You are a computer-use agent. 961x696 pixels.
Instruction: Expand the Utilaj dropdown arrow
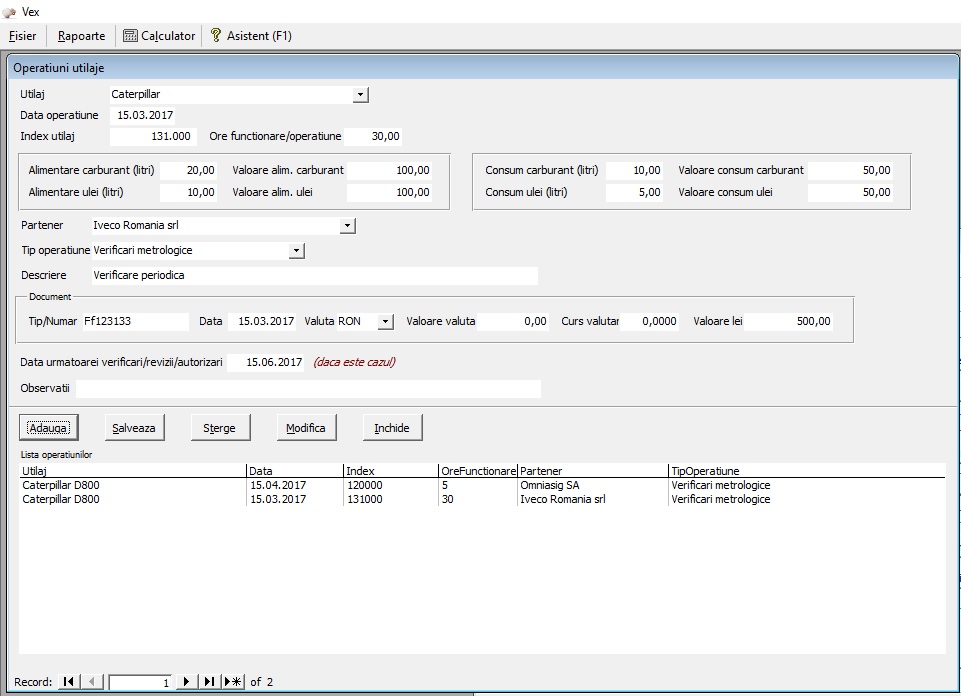click(x=360, y=94)
